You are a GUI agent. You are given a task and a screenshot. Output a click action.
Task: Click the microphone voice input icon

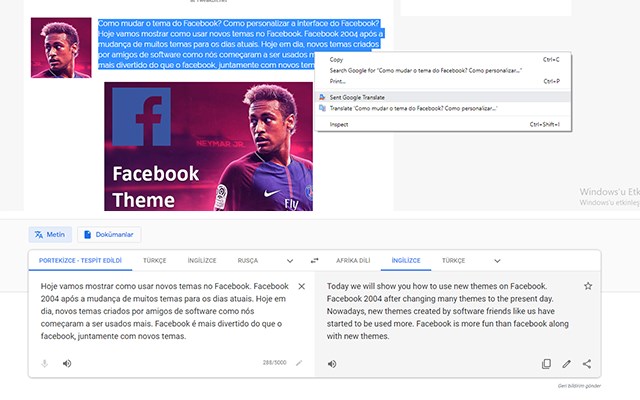pos(44,363)
